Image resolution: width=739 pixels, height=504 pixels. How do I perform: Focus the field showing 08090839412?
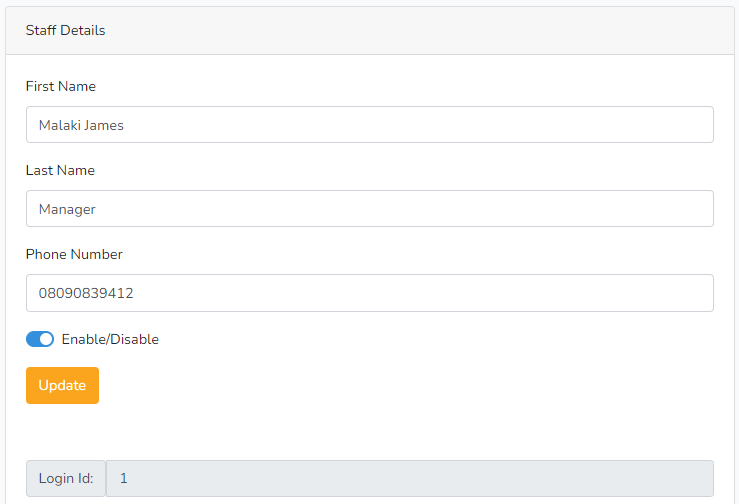[369, 293]
